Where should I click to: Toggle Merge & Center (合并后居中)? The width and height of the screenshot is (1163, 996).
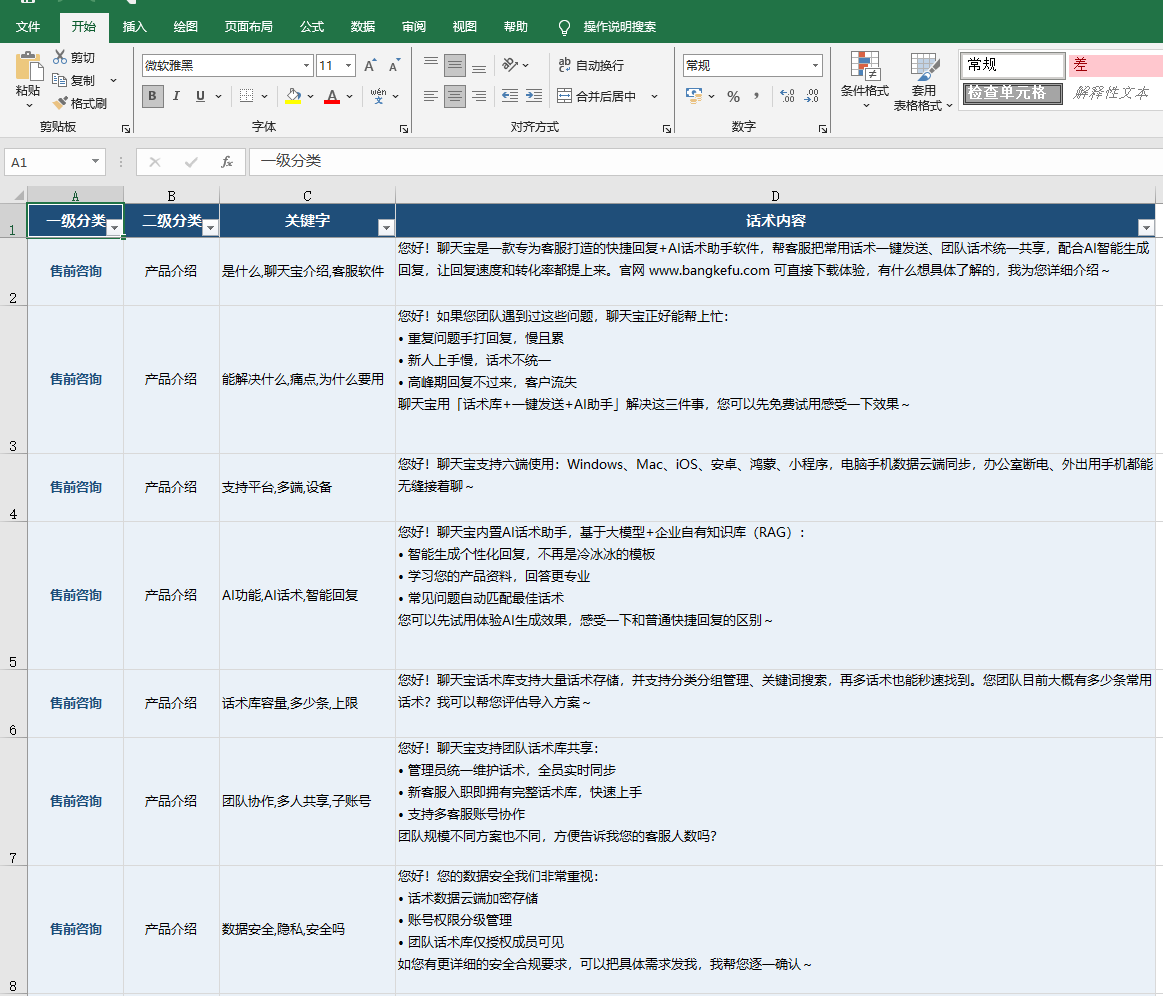pos(598,96)
